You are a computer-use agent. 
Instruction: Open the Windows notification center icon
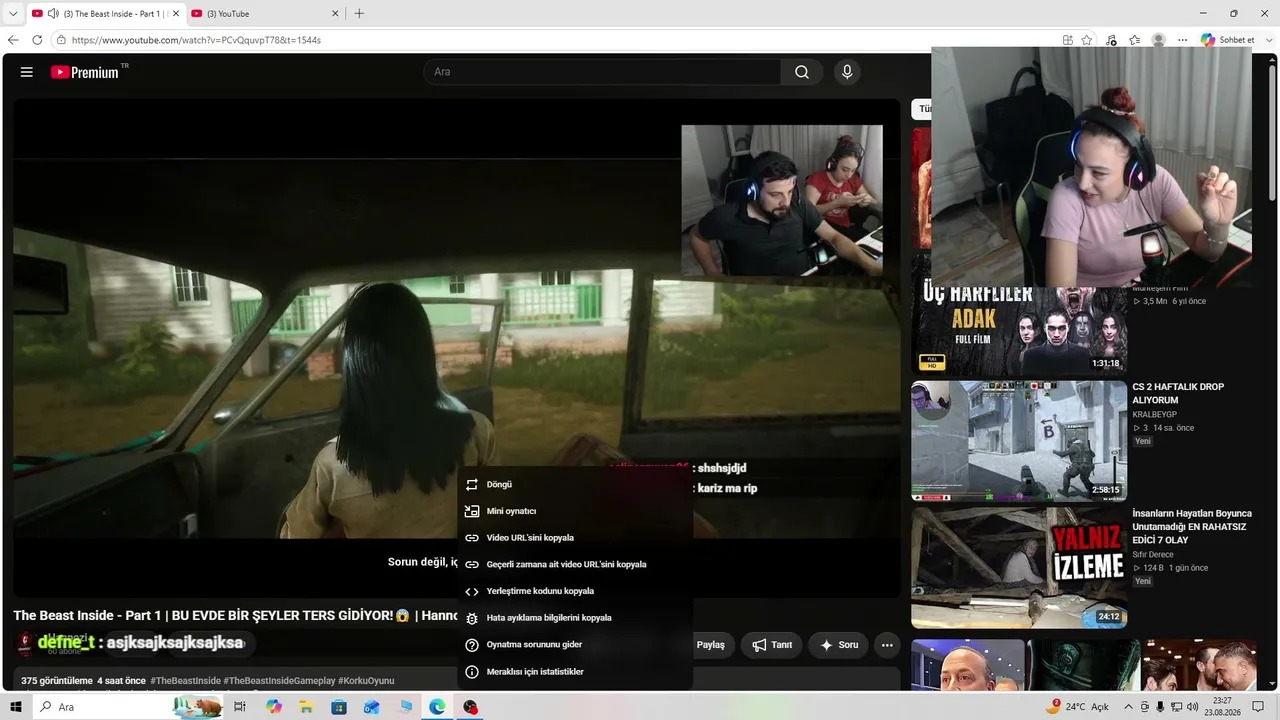click(1259, 707)
